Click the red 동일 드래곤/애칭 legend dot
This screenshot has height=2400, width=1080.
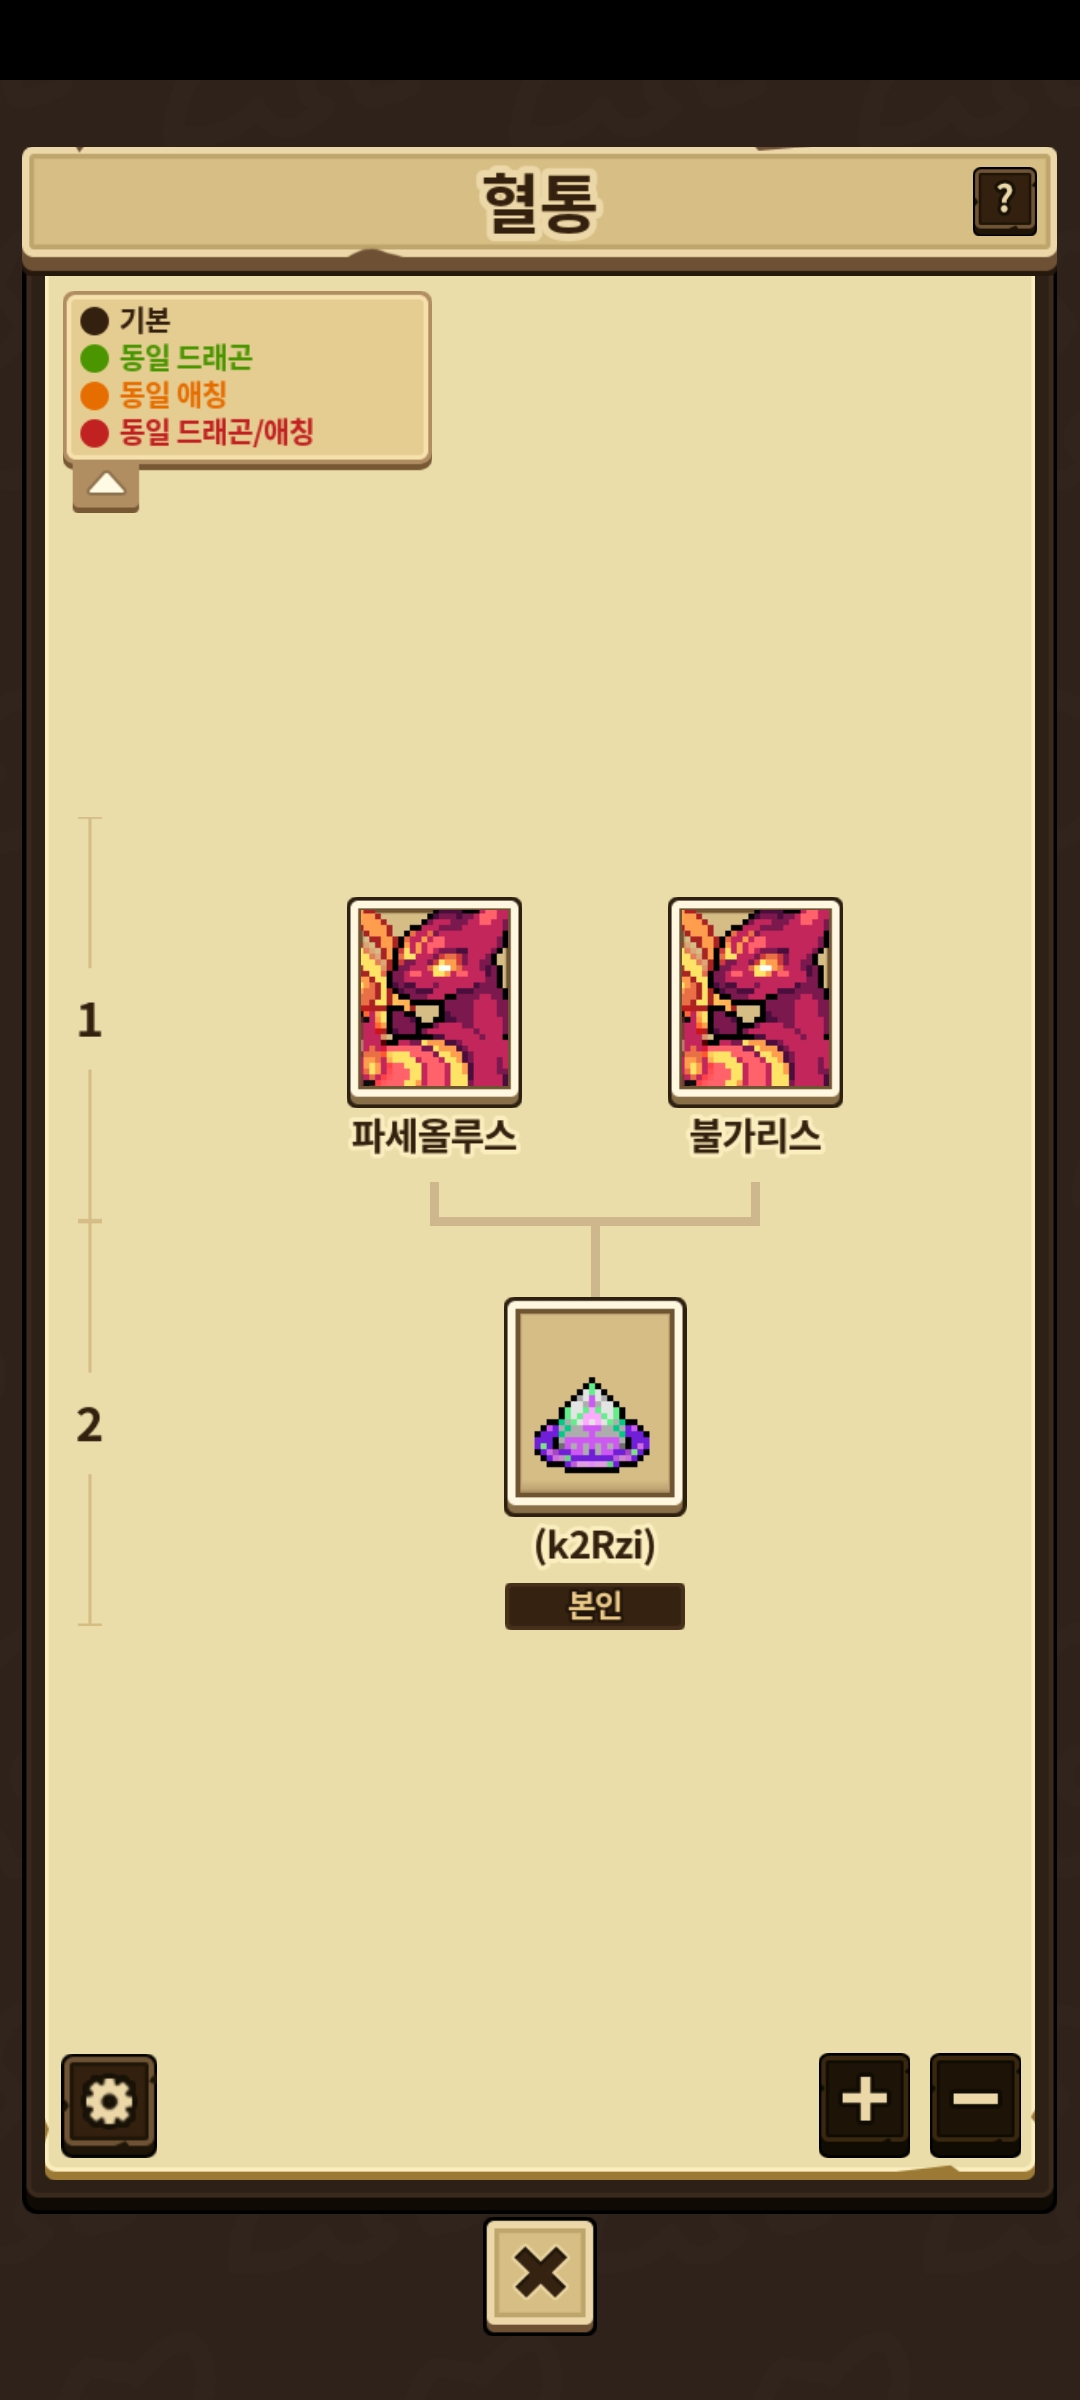point(95,432)
